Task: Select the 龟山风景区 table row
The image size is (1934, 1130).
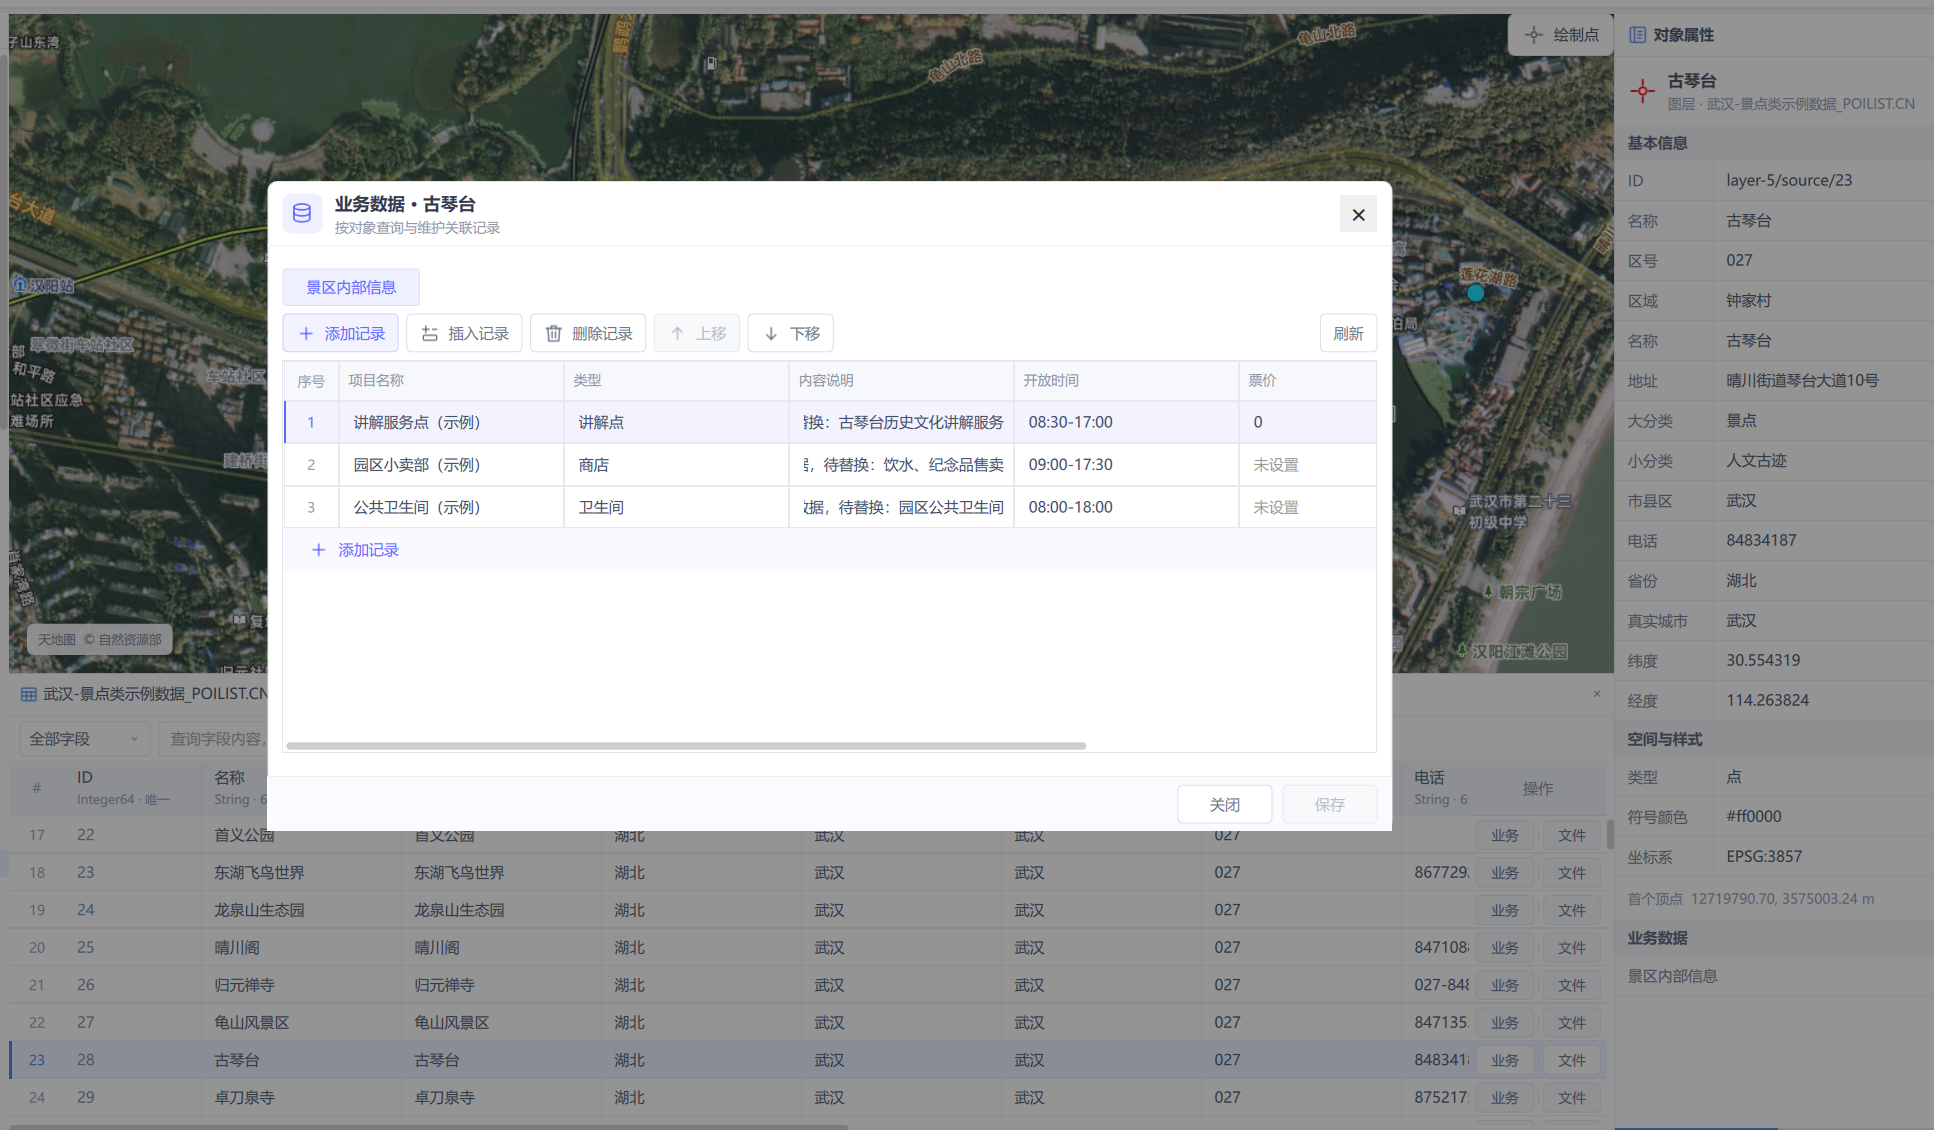Action: pyautogui.click(x=806, y=1023)
